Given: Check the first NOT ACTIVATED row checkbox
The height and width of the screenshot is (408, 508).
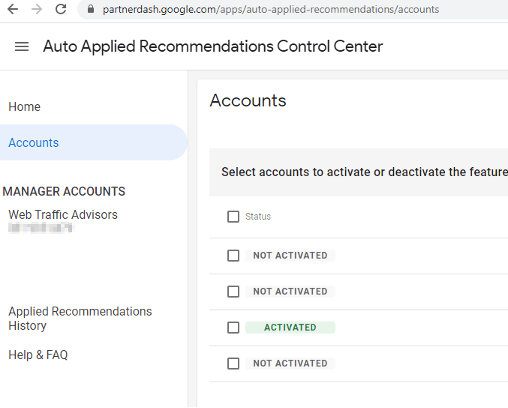Looking at the screenshot, I should click(x=233, y=256).
